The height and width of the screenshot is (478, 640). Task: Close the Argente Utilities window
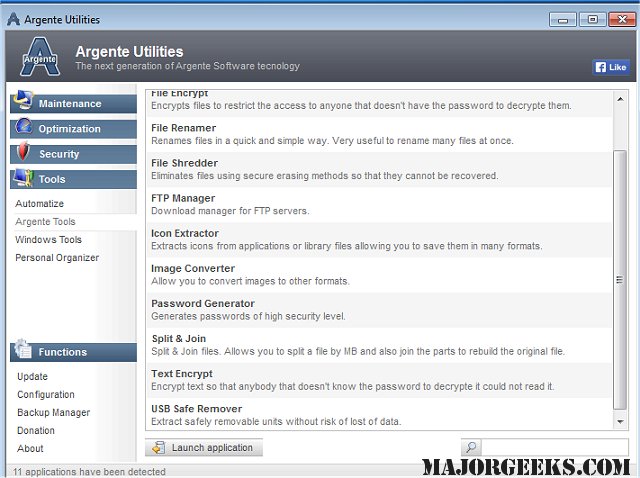622,19
